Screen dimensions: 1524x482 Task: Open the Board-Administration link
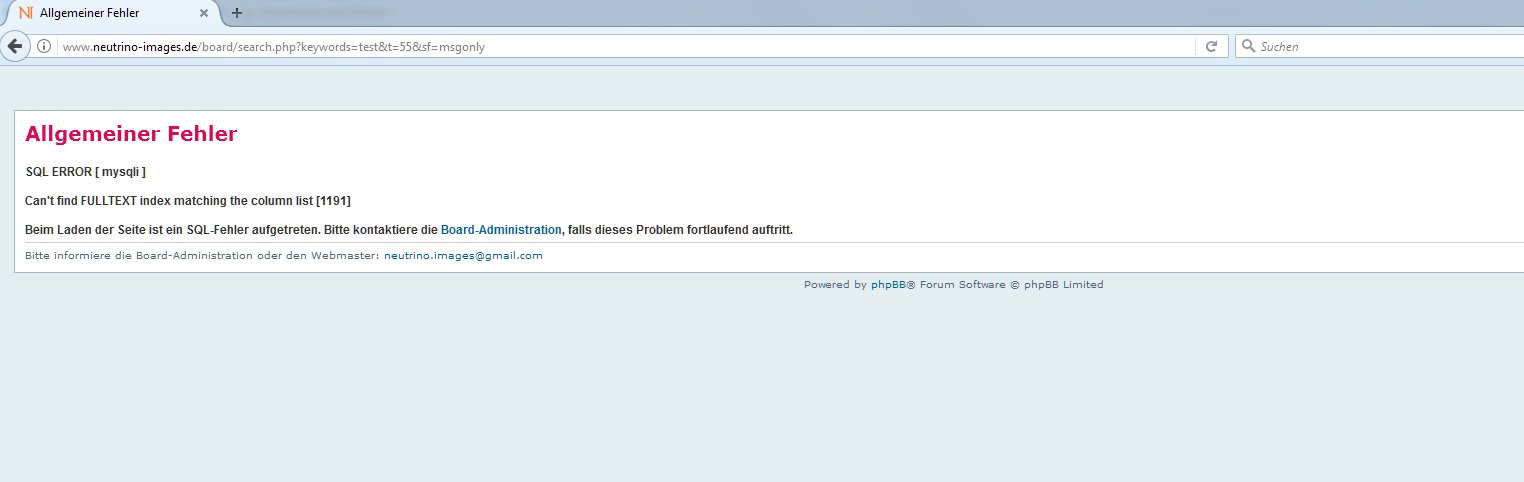point(501,230)
